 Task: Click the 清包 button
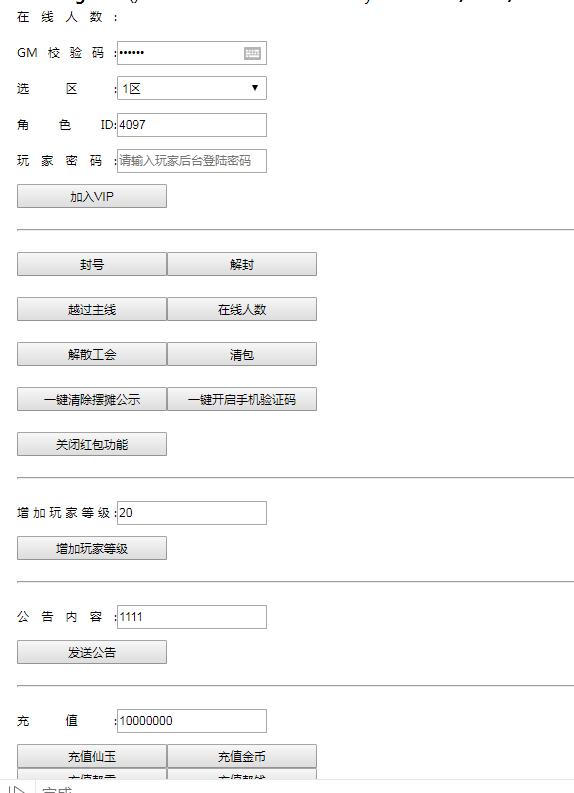click(x=242, y=354)
